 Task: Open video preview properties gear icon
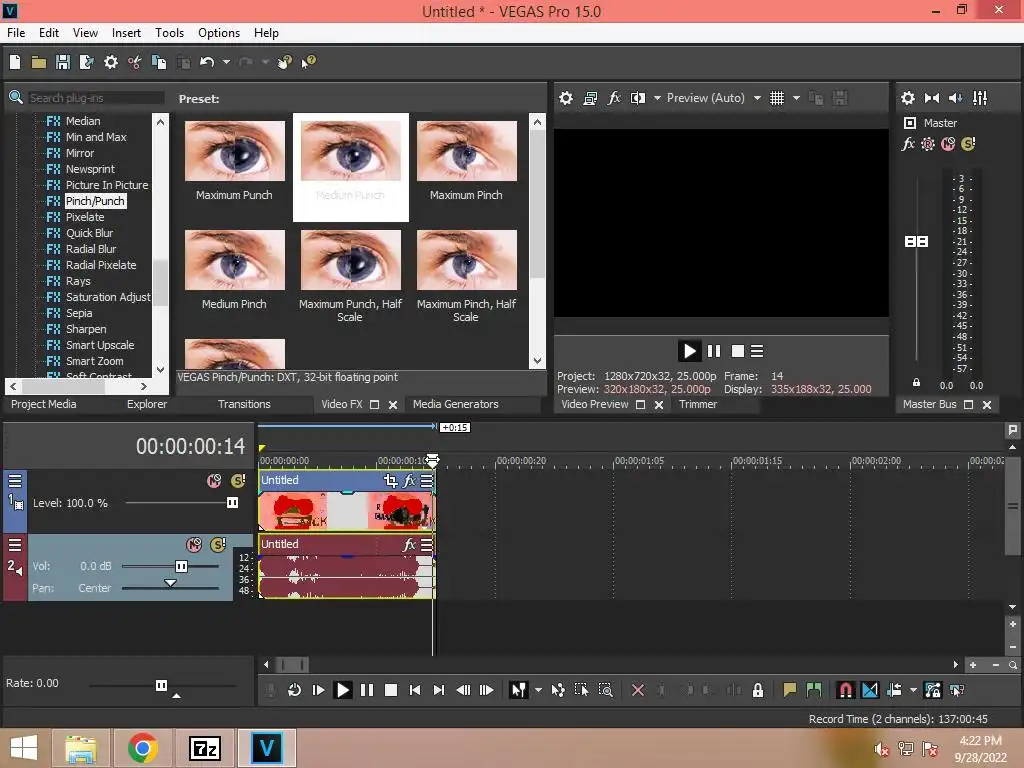pos(566,98)
